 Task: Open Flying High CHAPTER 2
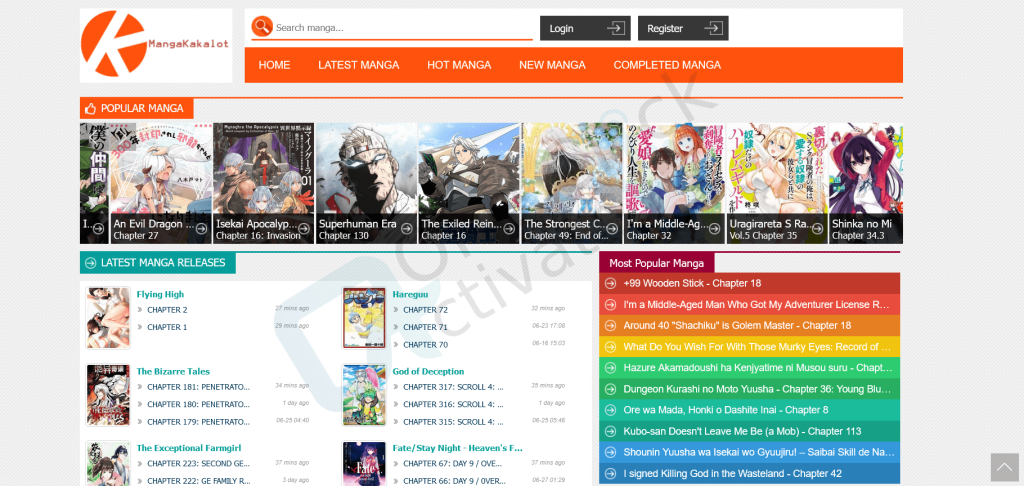pos(167,310)
